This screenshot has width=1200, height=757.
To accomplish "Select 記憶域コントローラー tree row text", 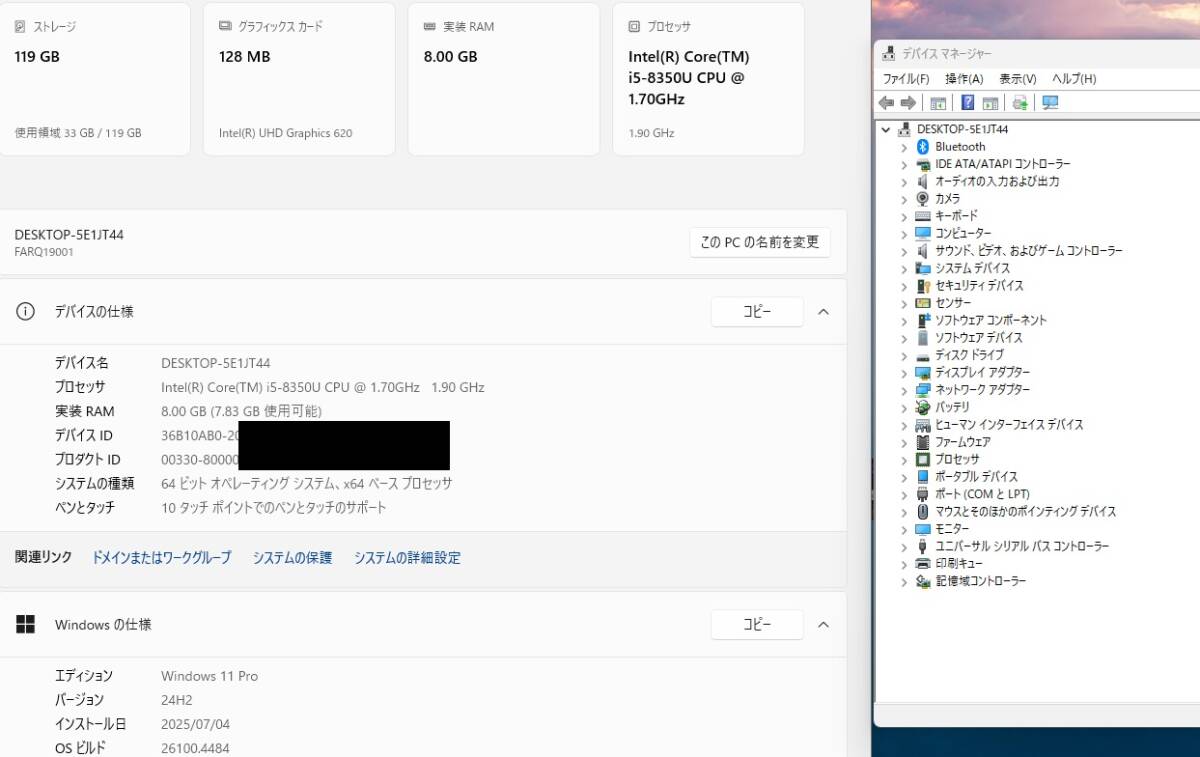I will [x=980, y=582].
